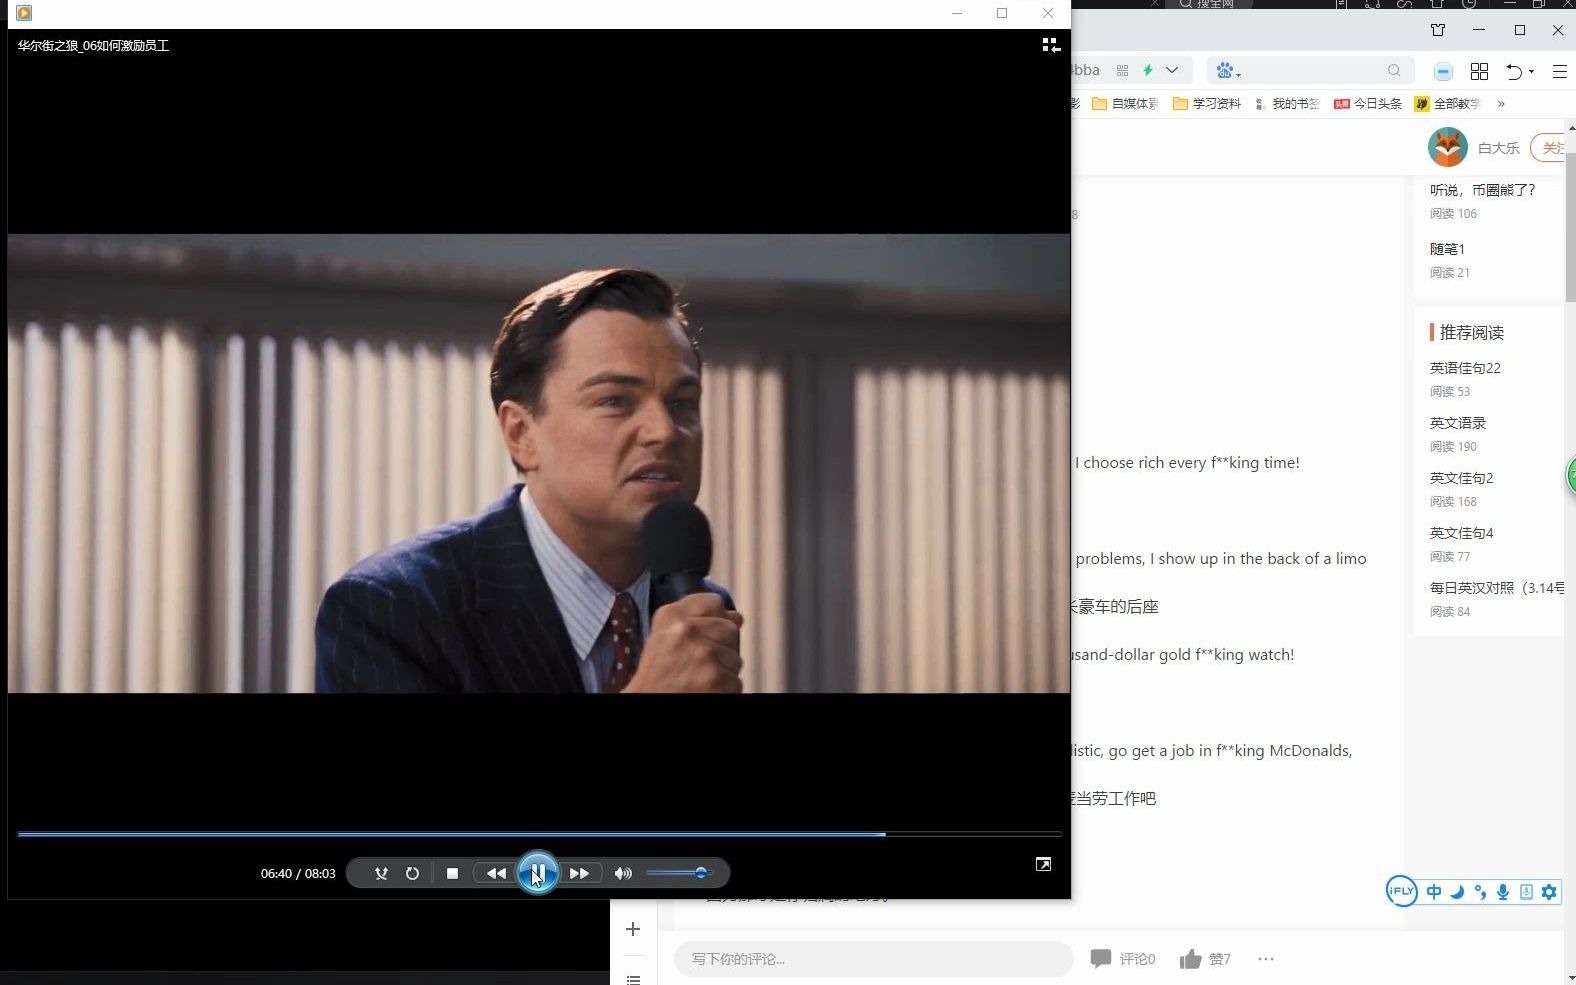Open article 听说，币圈崩了？

click(1482, 189)
